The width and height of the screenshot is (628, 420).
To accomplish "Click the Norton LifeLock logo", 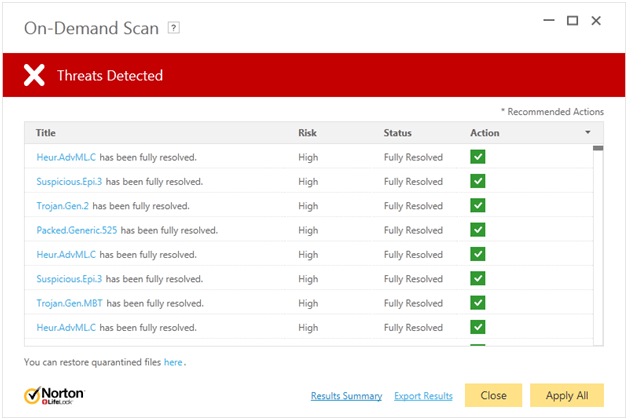I will click(54, 395).
